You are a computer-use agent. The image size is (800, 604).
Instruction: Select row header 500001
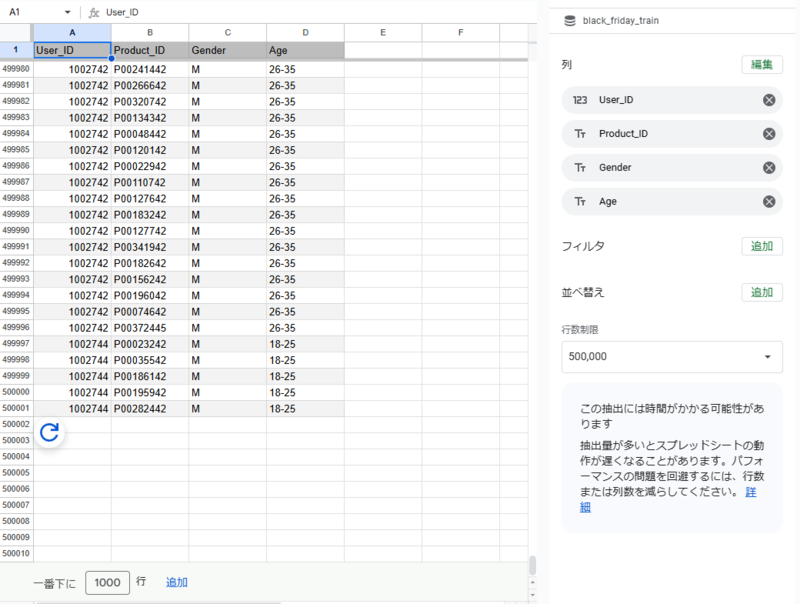[16, 408]
